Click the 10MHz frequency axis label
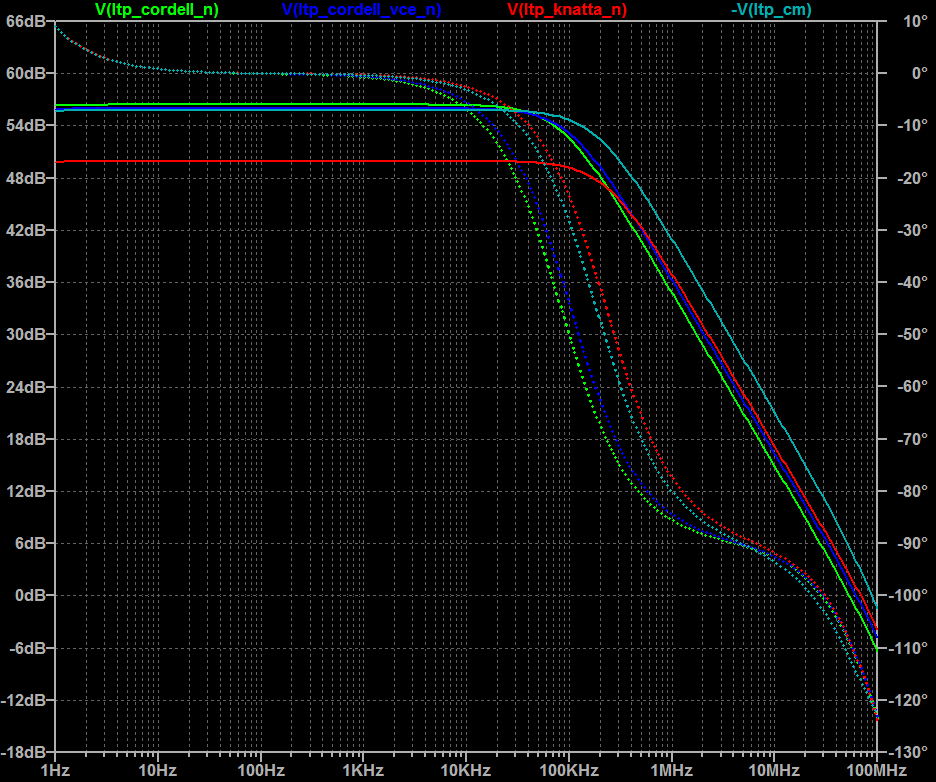Viewport: 936px width, 782px height. pyautogui.click(x=774, y=771)
